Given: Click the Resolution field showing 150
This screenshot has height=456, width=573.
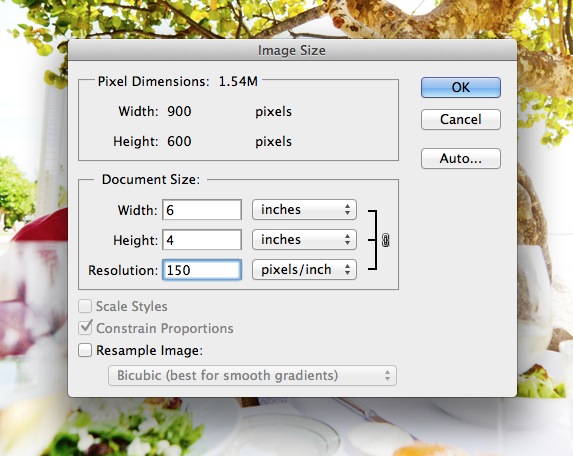Looking at the screenshot, I should click(x=202, y=270).
